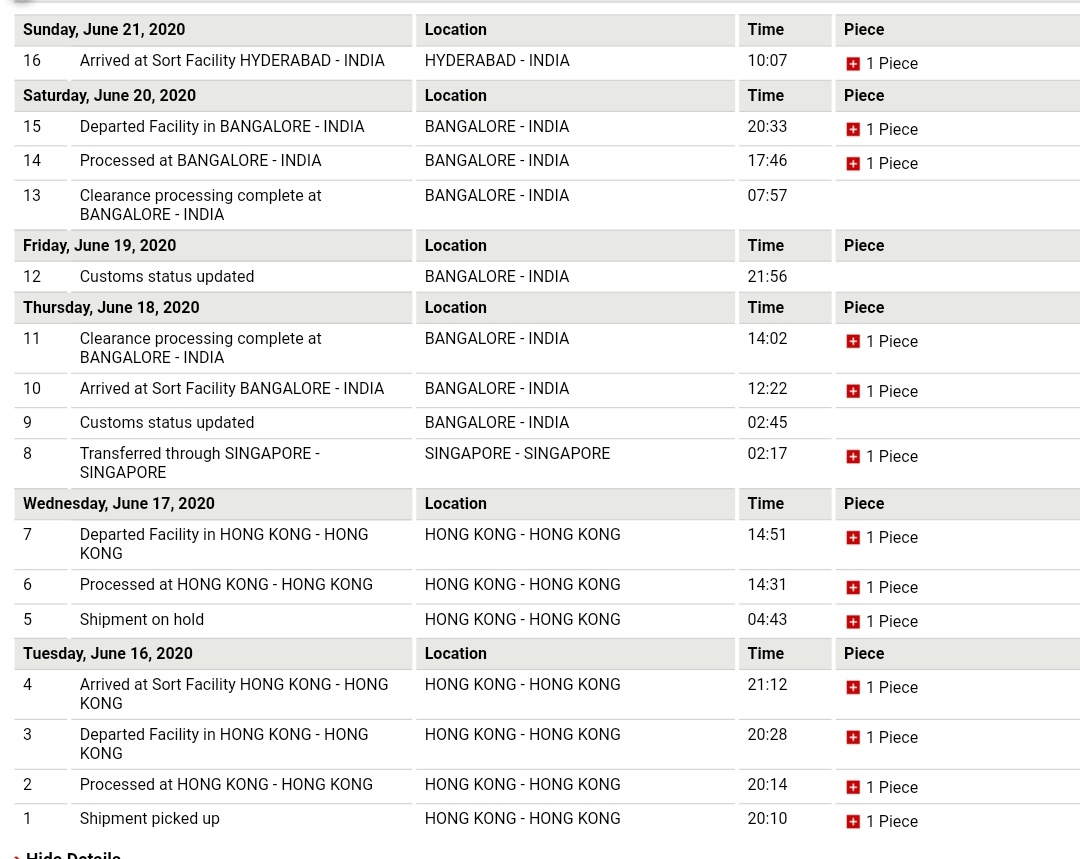This screenshot has width=1080, height=859.
Task: Expand piece for Shipment on hold row
Action: [x=853, y=622]
